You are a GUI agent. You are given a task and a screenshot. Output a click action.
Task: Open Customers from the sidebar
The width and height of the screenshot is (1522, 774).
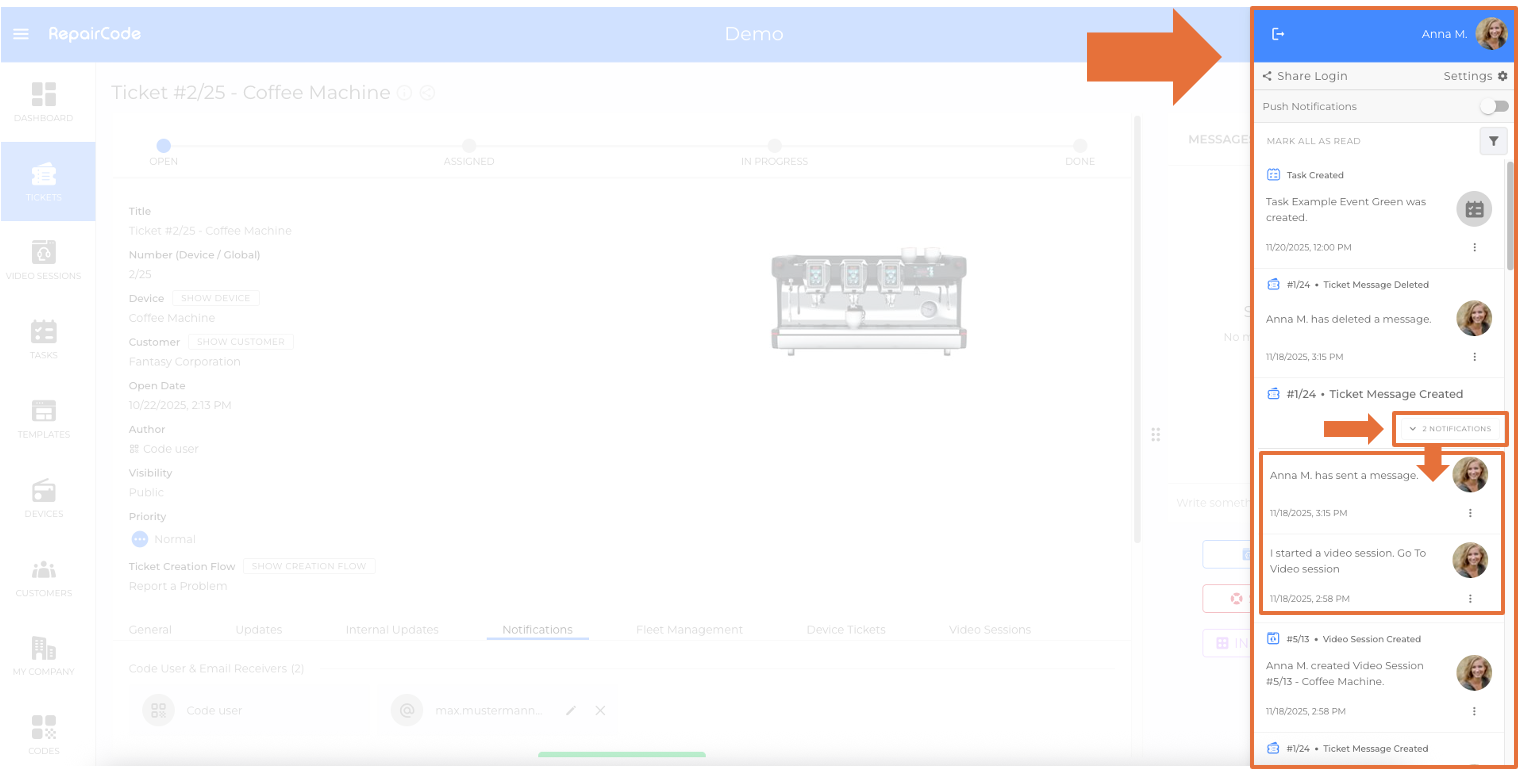click(44, 577)
